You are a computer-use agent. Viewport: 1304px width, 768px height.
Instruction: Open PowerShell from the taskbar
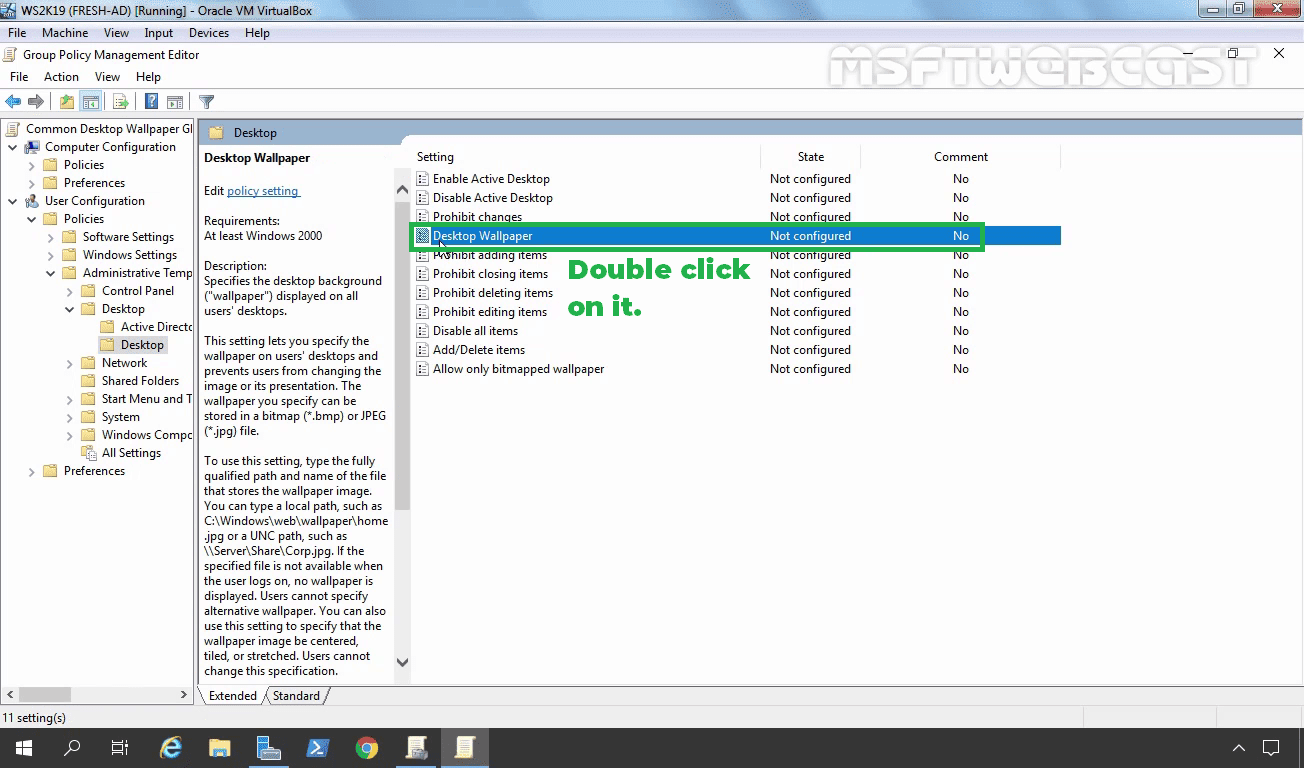click(x=318, y=747)
